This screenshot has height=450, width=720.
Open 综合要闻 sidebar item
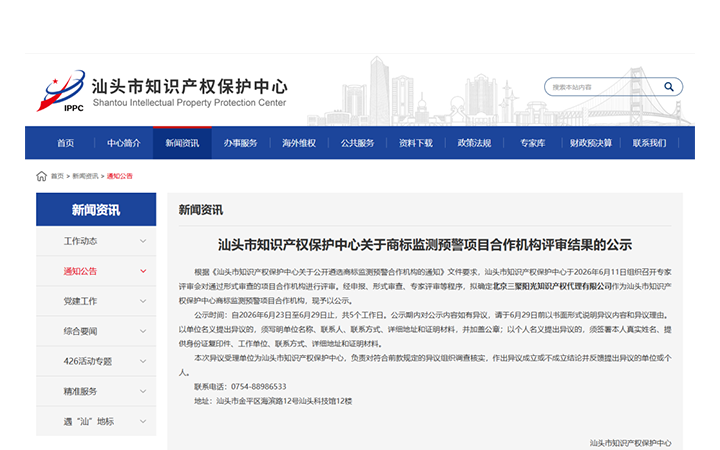pos(96,331)
